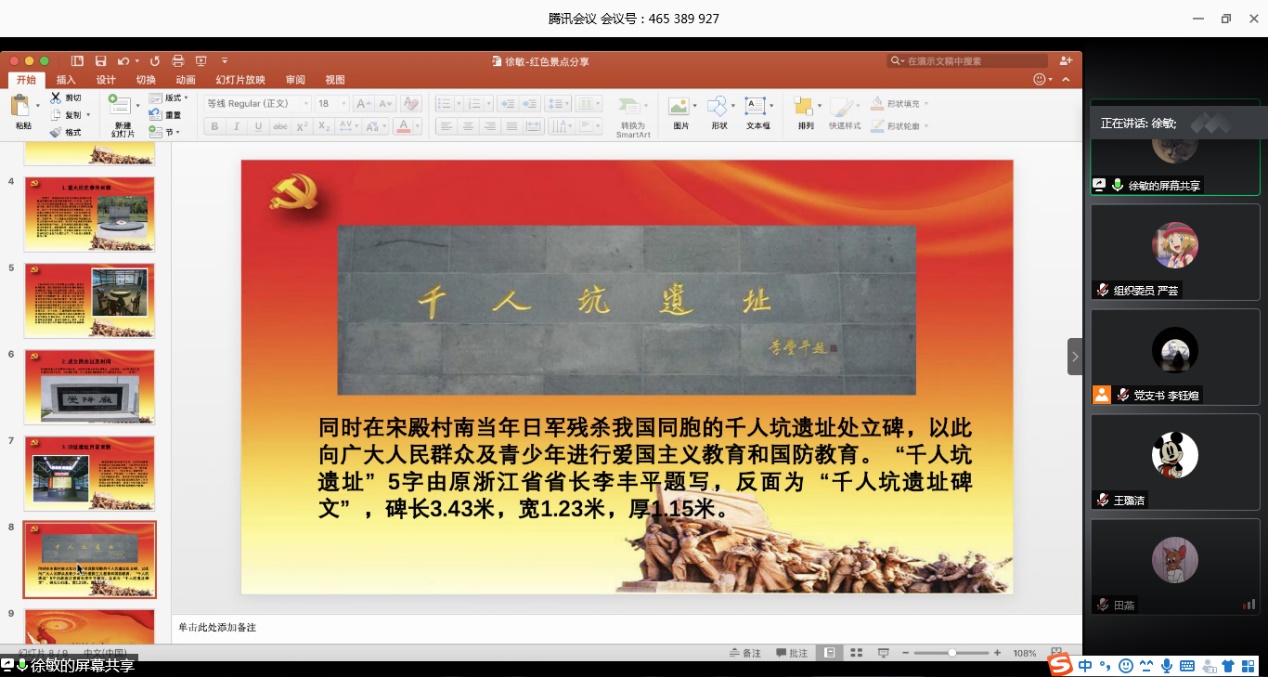
Task: Click the Arrange (排列) icon
Action: pos(804,107)
